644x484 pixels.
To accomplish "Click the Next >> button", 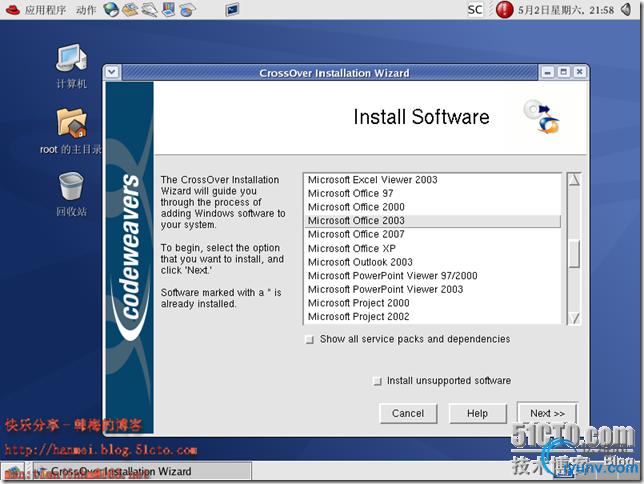I will point(547,413).
